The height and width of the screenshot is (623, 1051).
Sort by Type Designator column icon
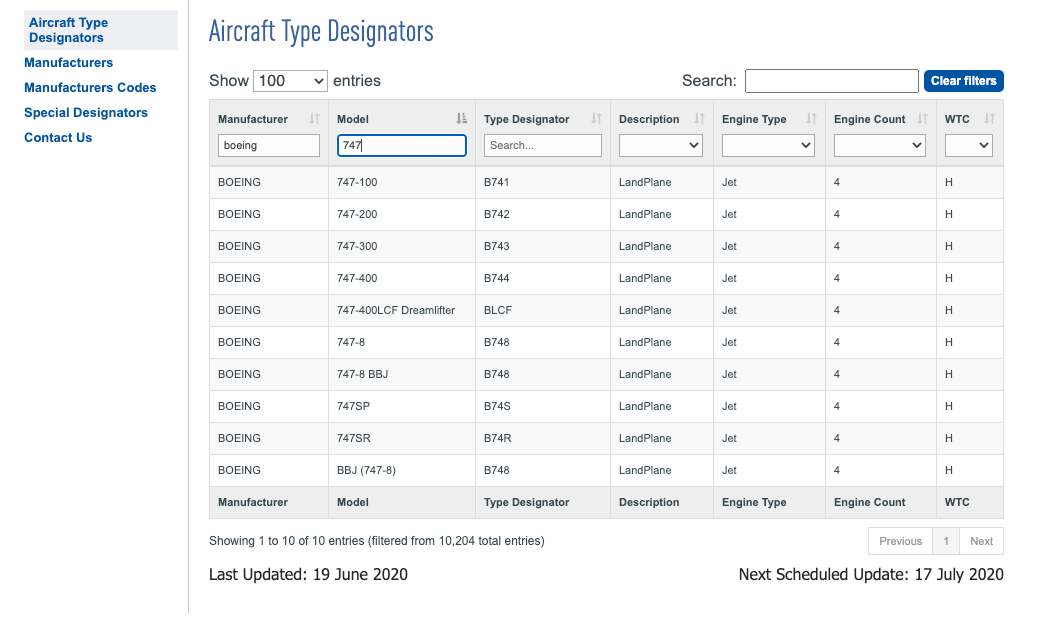pyautogui.click(x=596, y=119)
